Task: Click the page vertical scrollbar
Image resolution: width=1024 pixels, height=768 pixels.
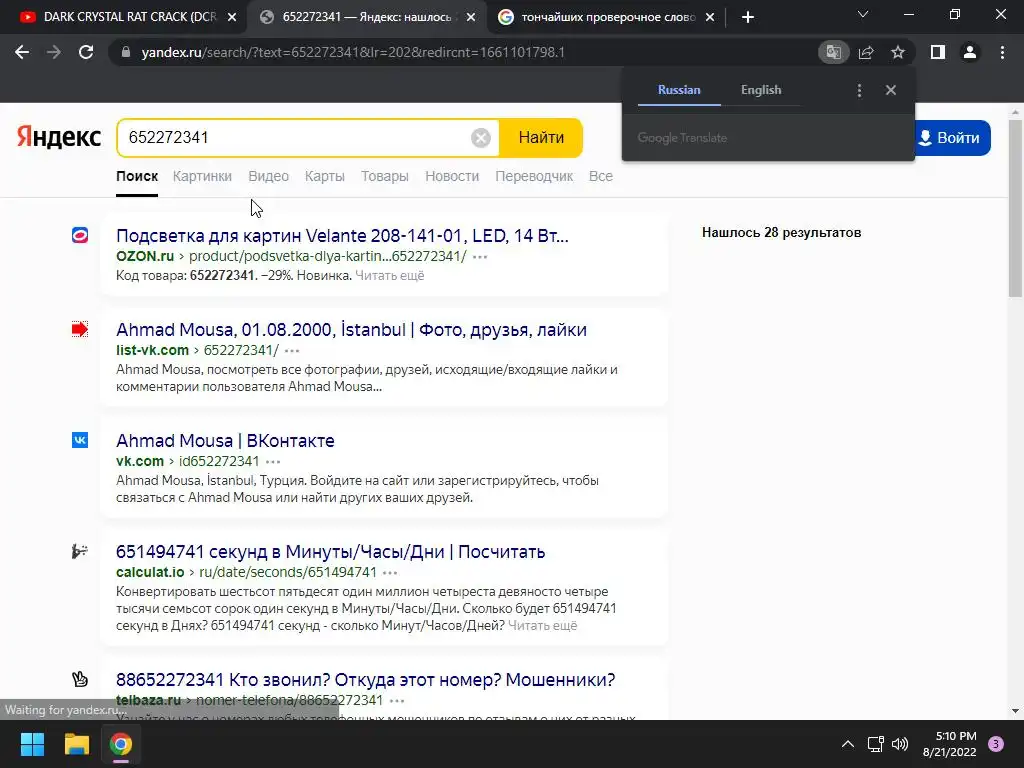Action: 1015,208
